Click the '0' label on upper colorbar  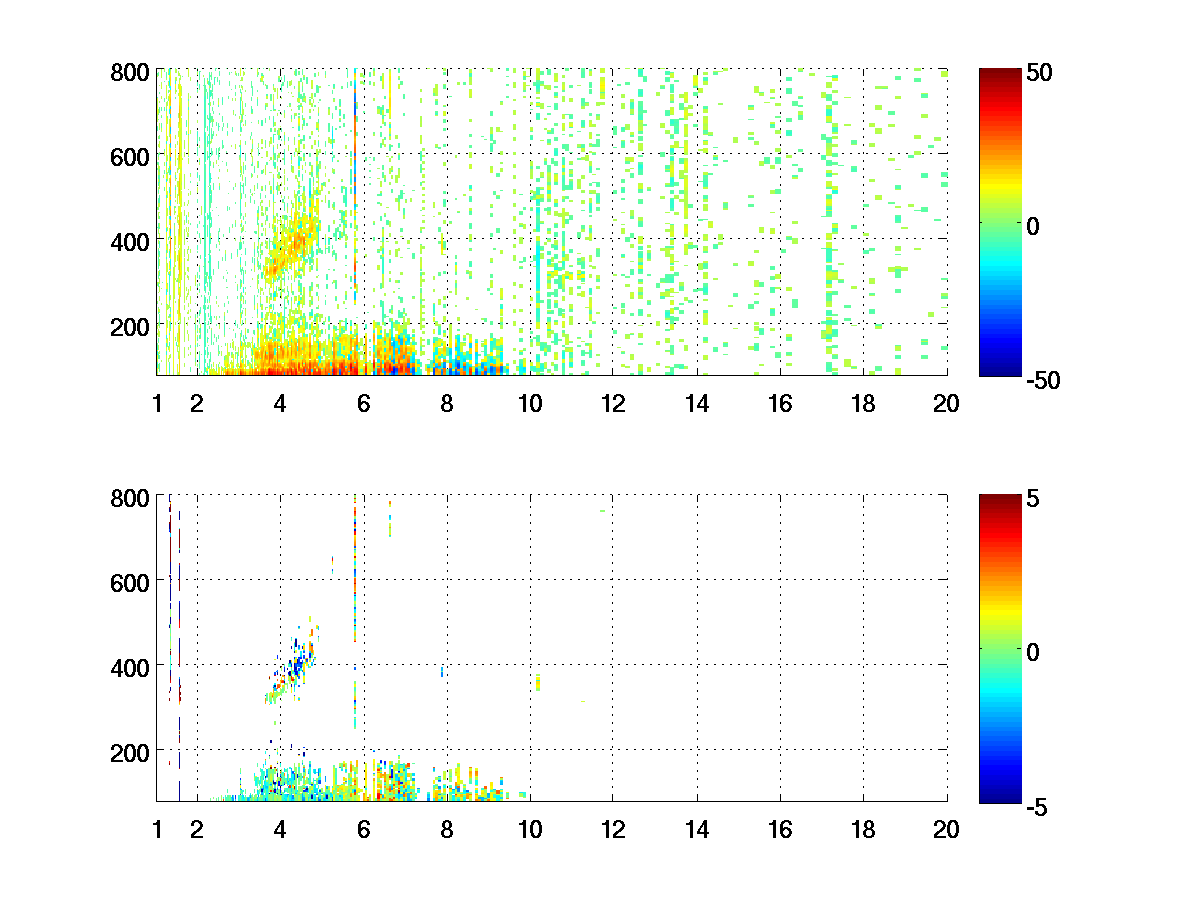1035,226
